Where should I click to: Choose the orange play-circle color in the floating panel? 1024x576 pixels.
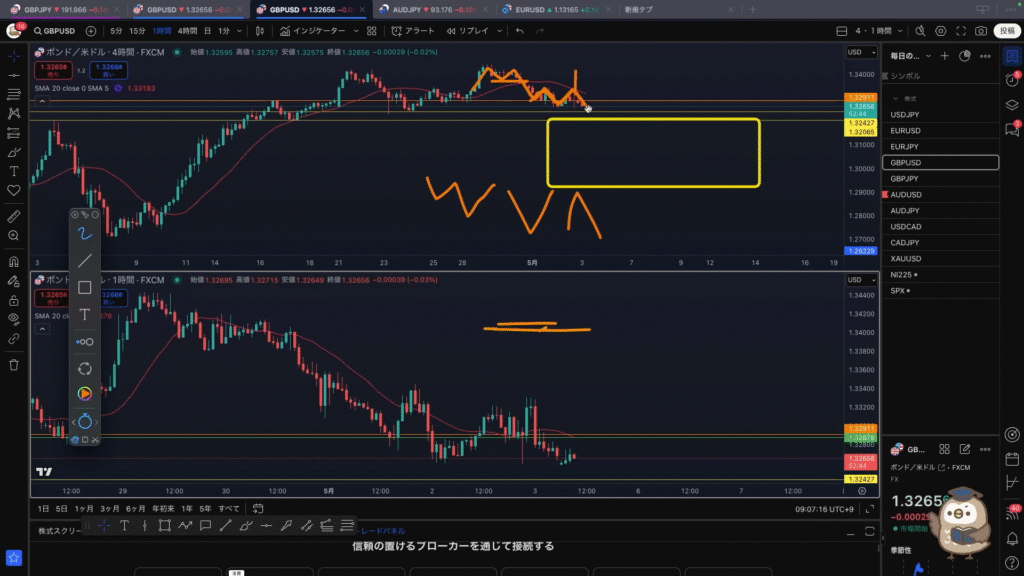[x=84, y=394]
